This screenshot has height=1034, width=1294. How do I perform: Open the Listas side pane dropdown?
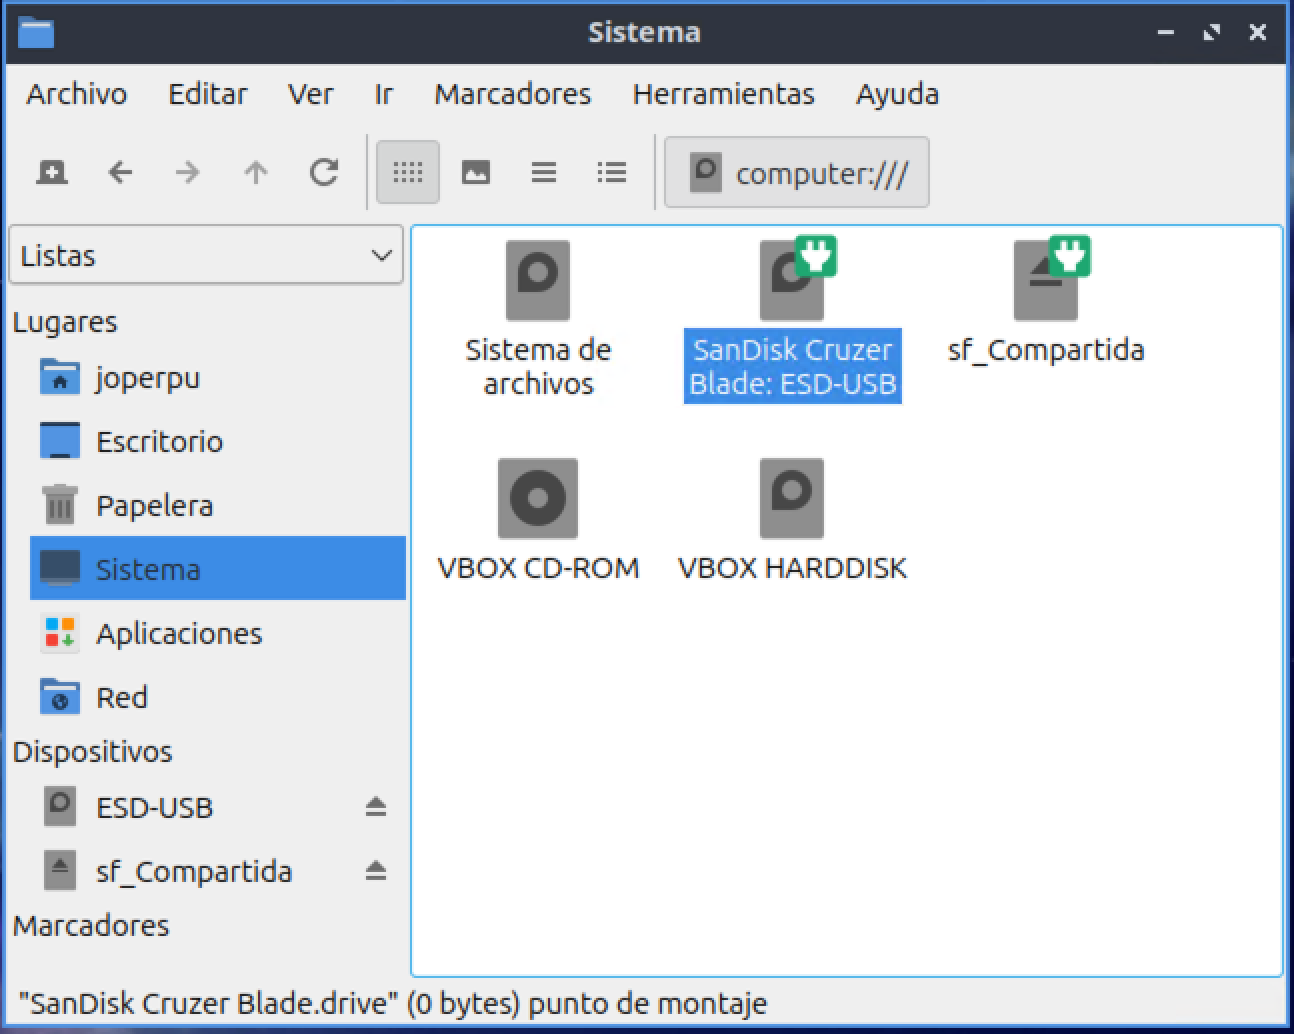206,255
